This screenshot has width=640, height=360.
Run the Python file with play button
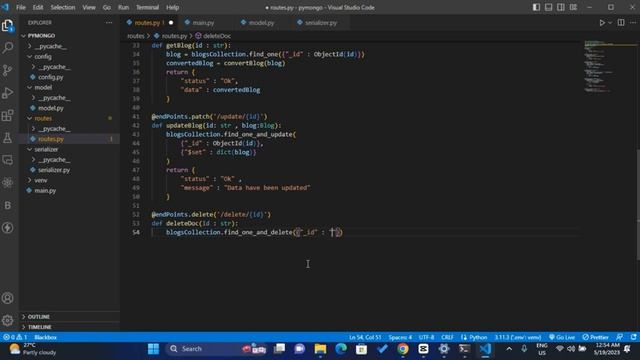[x=602, y=23]
